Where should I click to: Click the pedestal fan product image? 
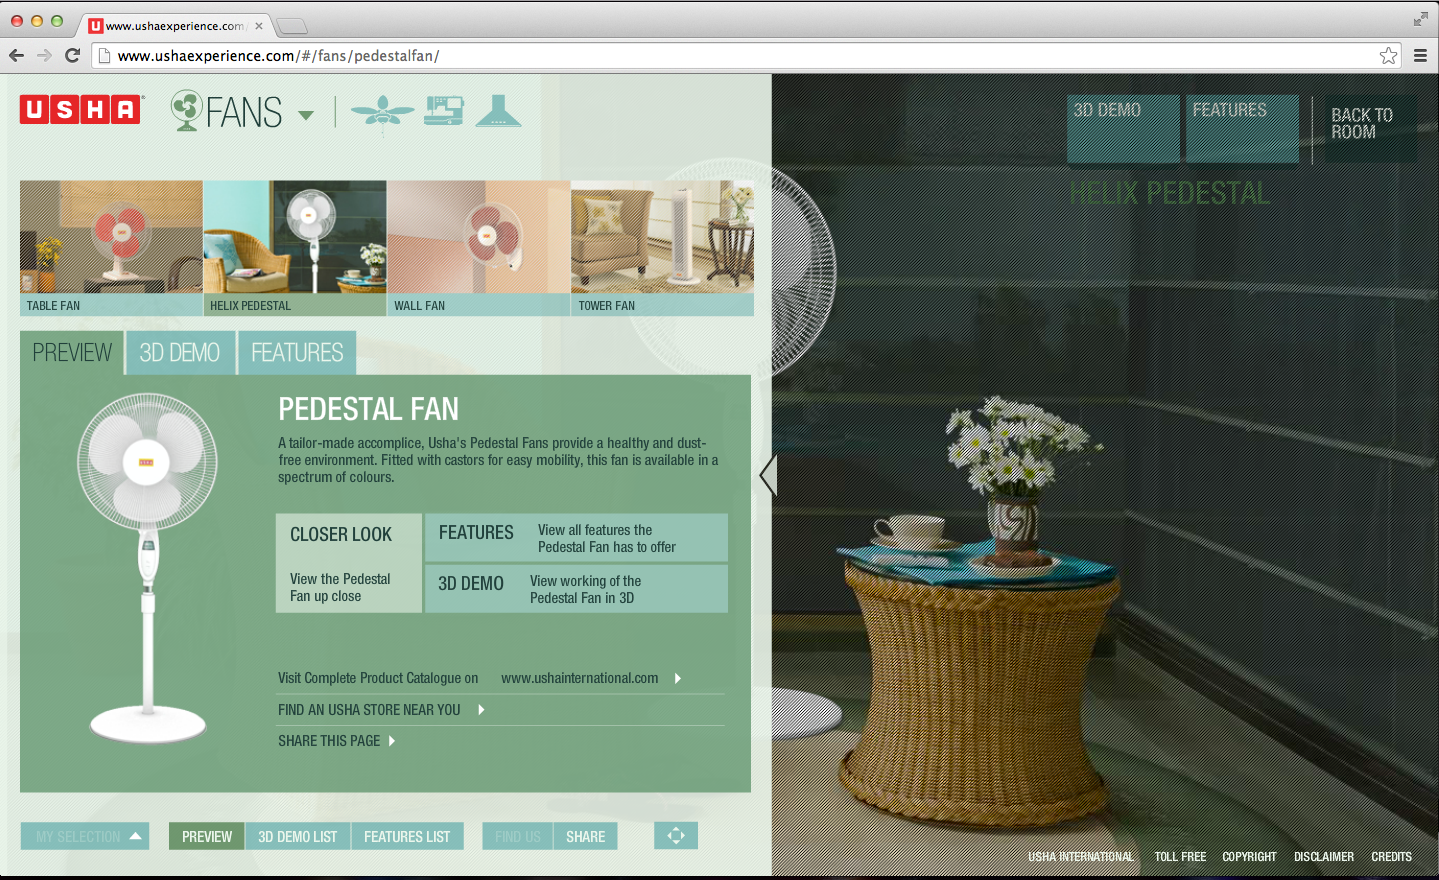148,568
